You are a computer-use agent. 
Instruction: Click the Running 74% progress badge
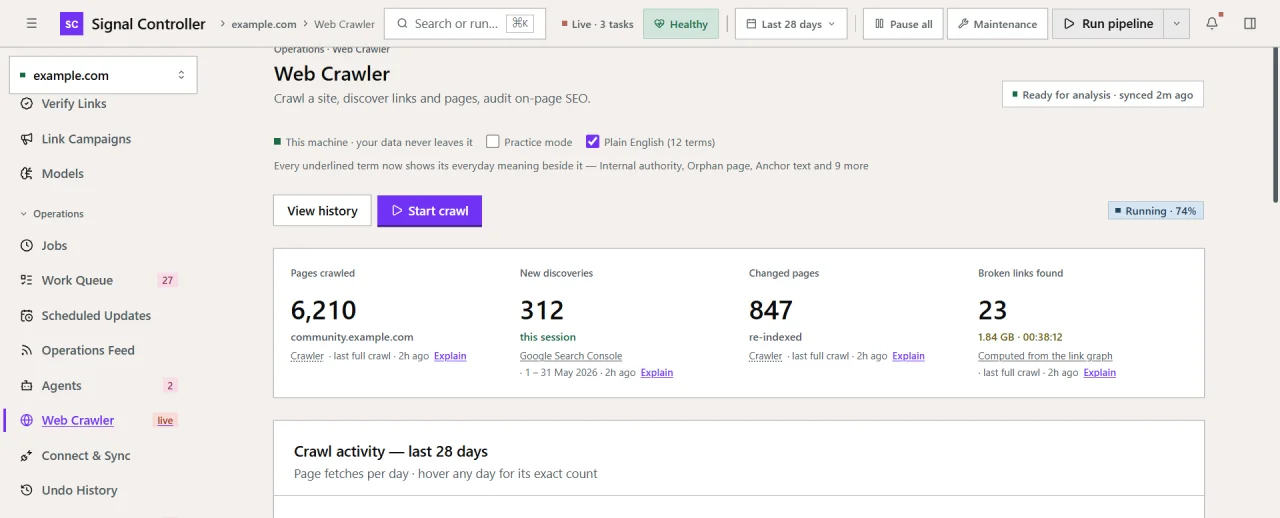coord(1156,211)
